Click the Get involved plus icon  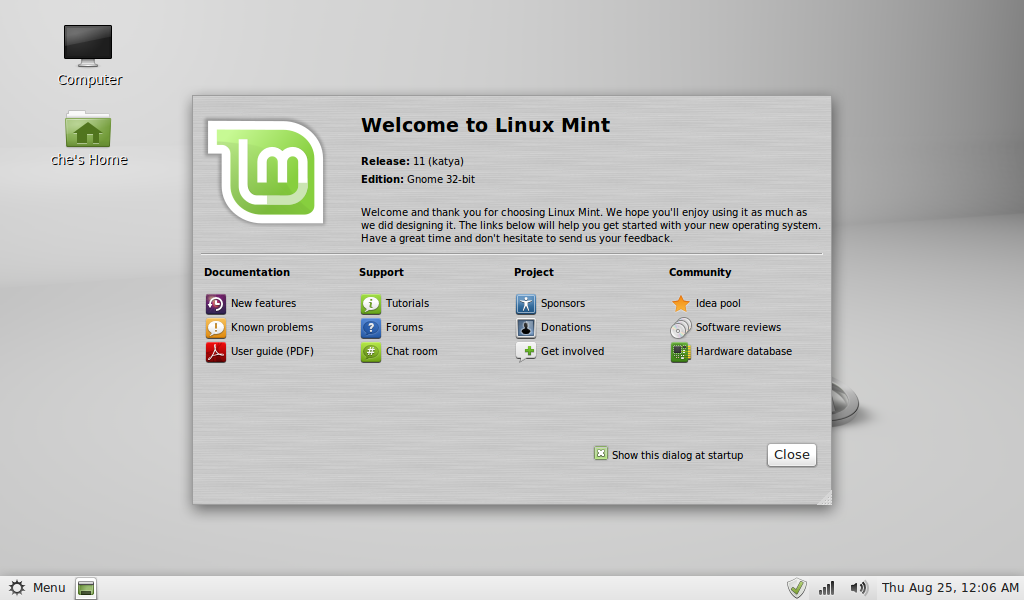pyautogui.click(x=526, y=352)
